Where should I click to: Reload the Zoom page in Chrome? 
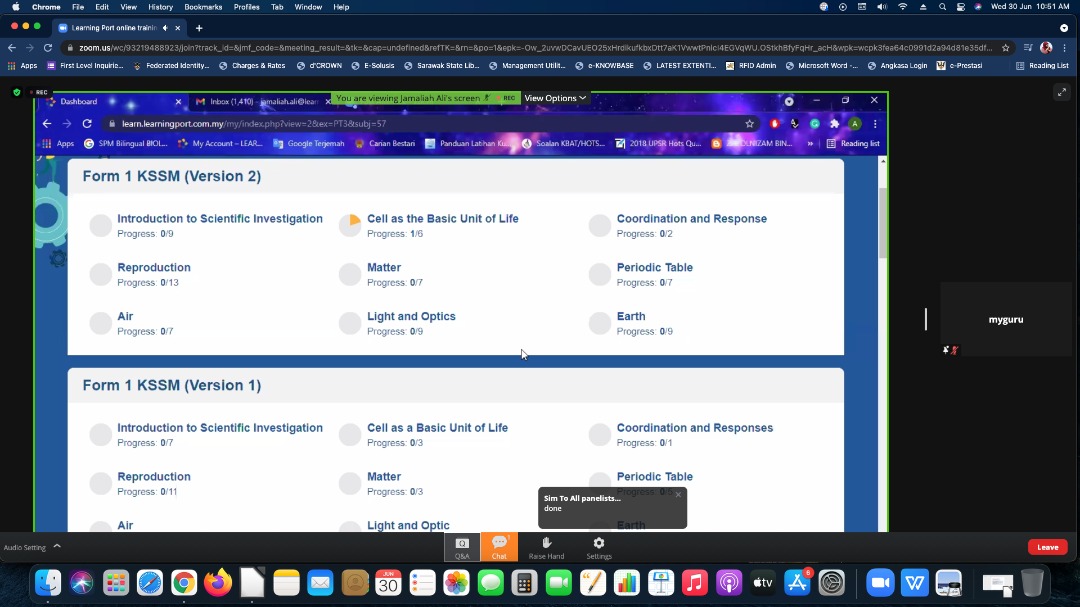48,48
